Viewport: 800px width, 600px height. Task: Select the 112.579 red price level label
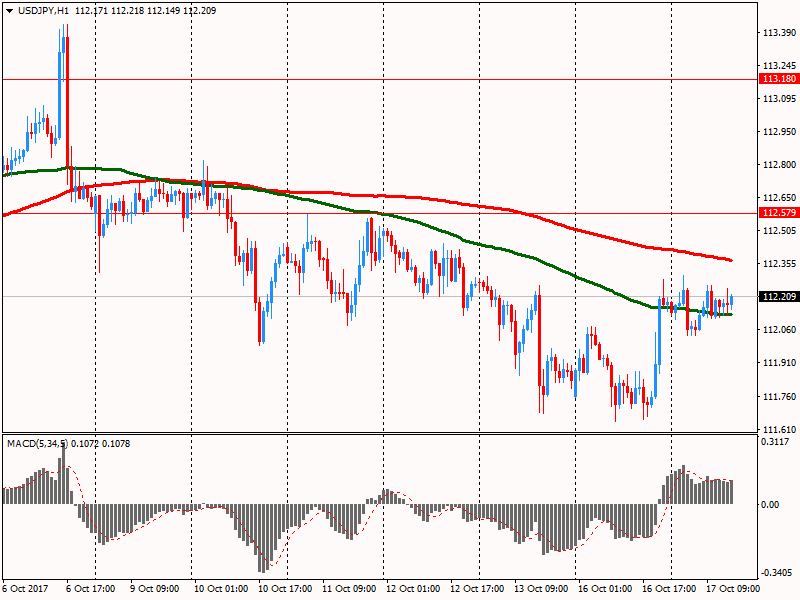(x=779, y=213)
